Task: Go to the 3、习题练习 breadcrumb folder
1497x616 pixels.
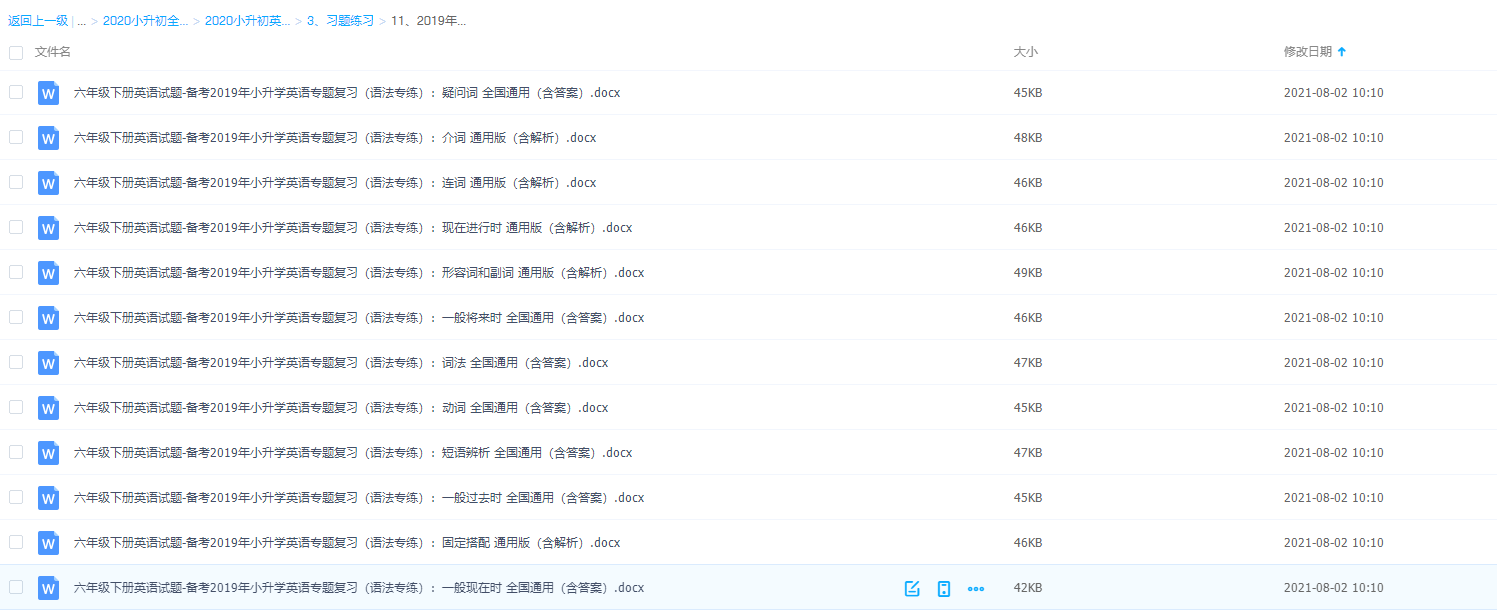Action: coord(340,20)
